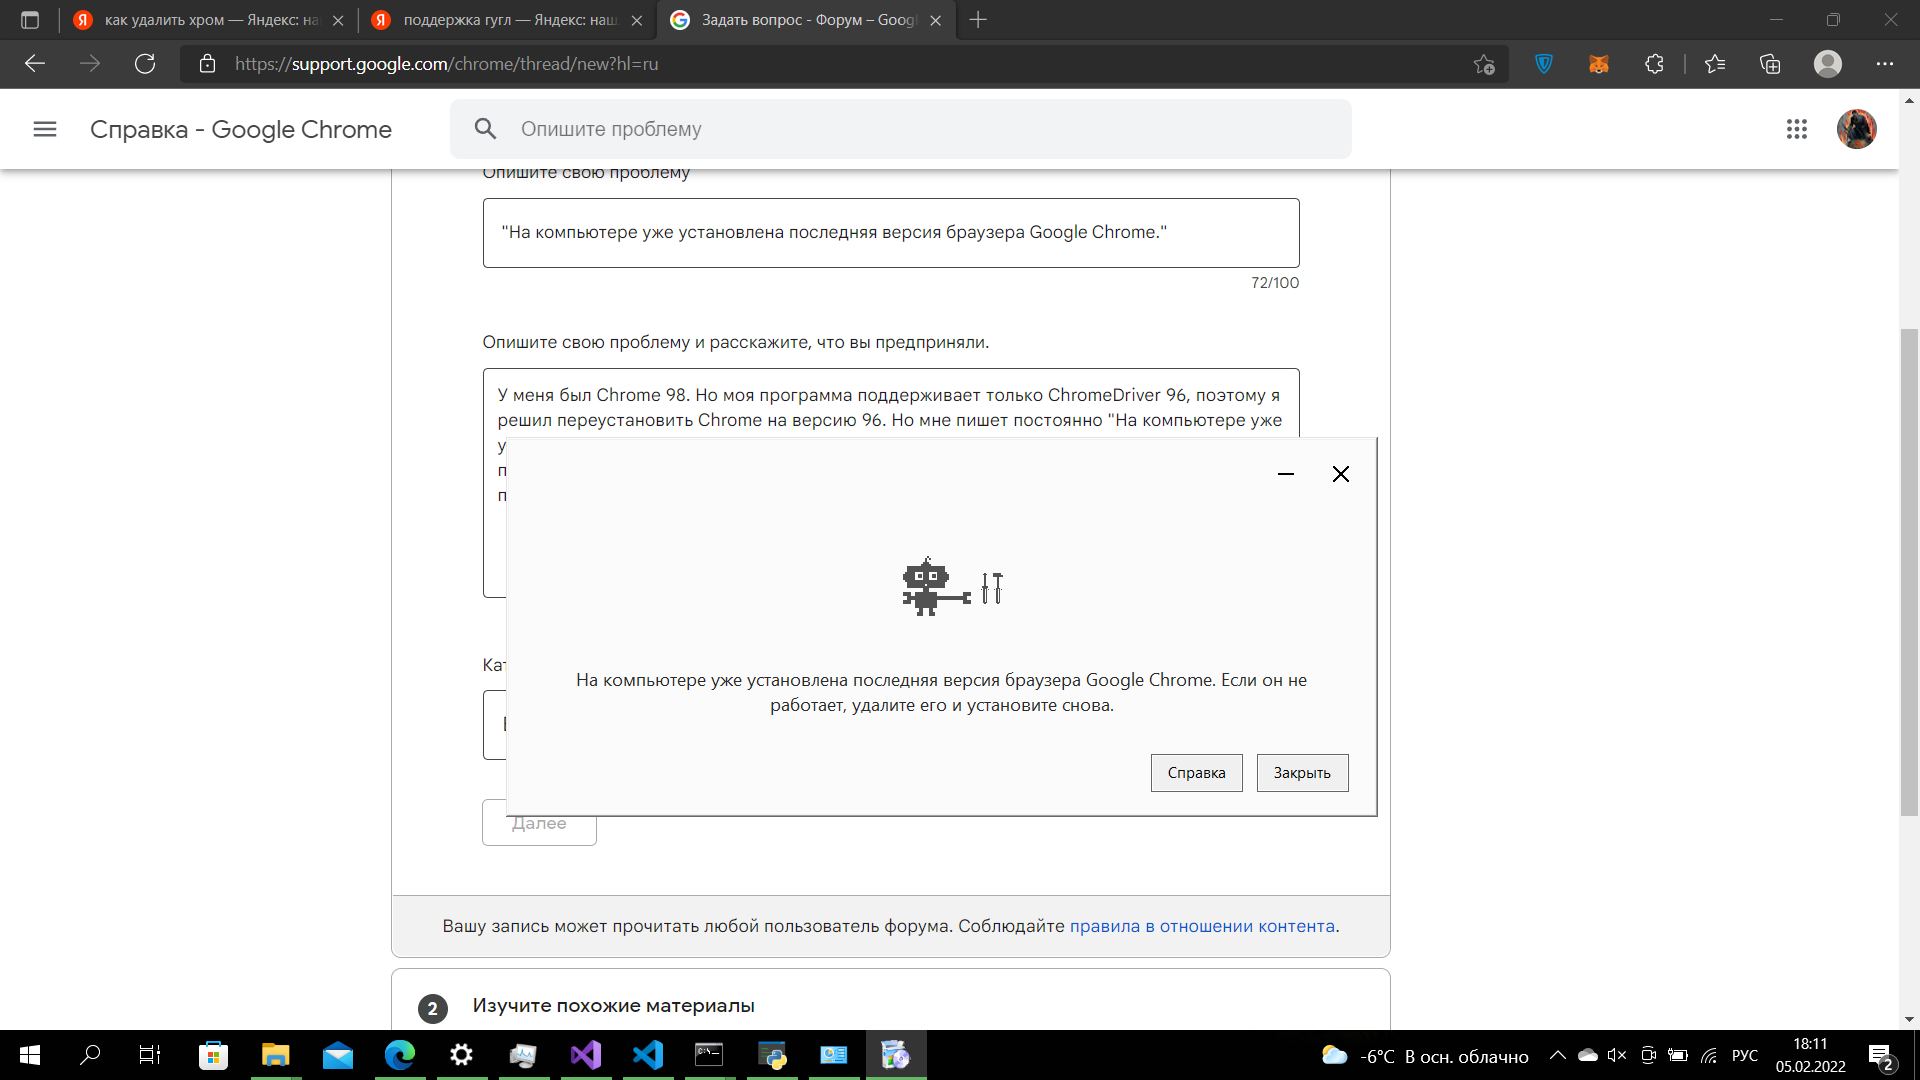The height and width of the screenshot is (1080, 1920).
Task: Click the Далее button
Action: click(539, 823)
